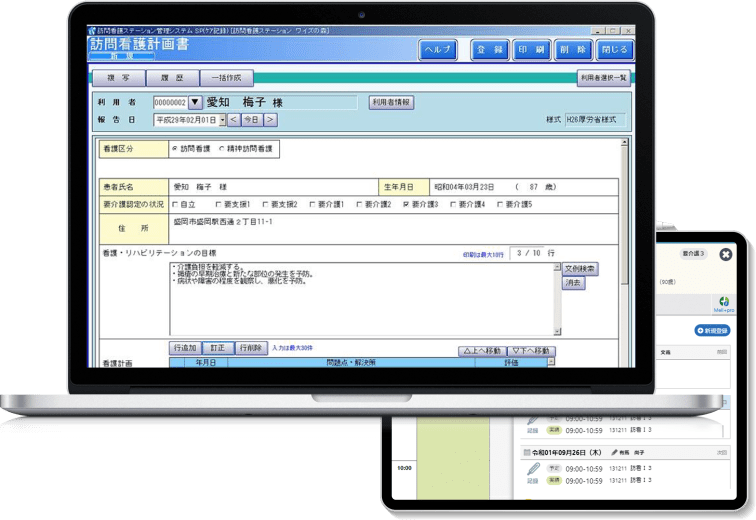
Task: Click the 文例検索 example search button
Action: click(580, 269)
